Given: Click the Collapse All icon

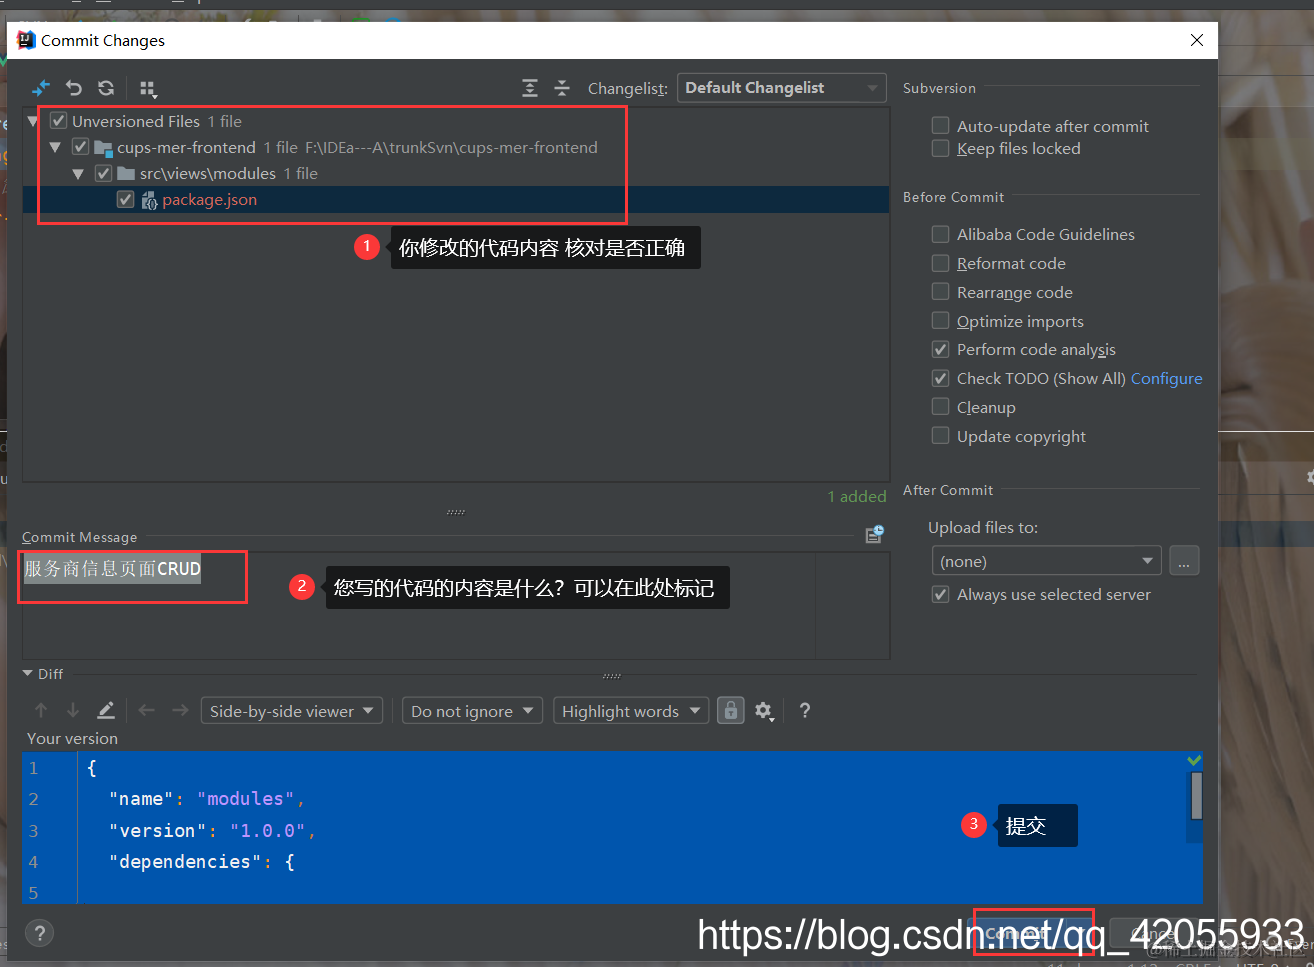Looking at the screenshot, I should [x=562, y=88].
